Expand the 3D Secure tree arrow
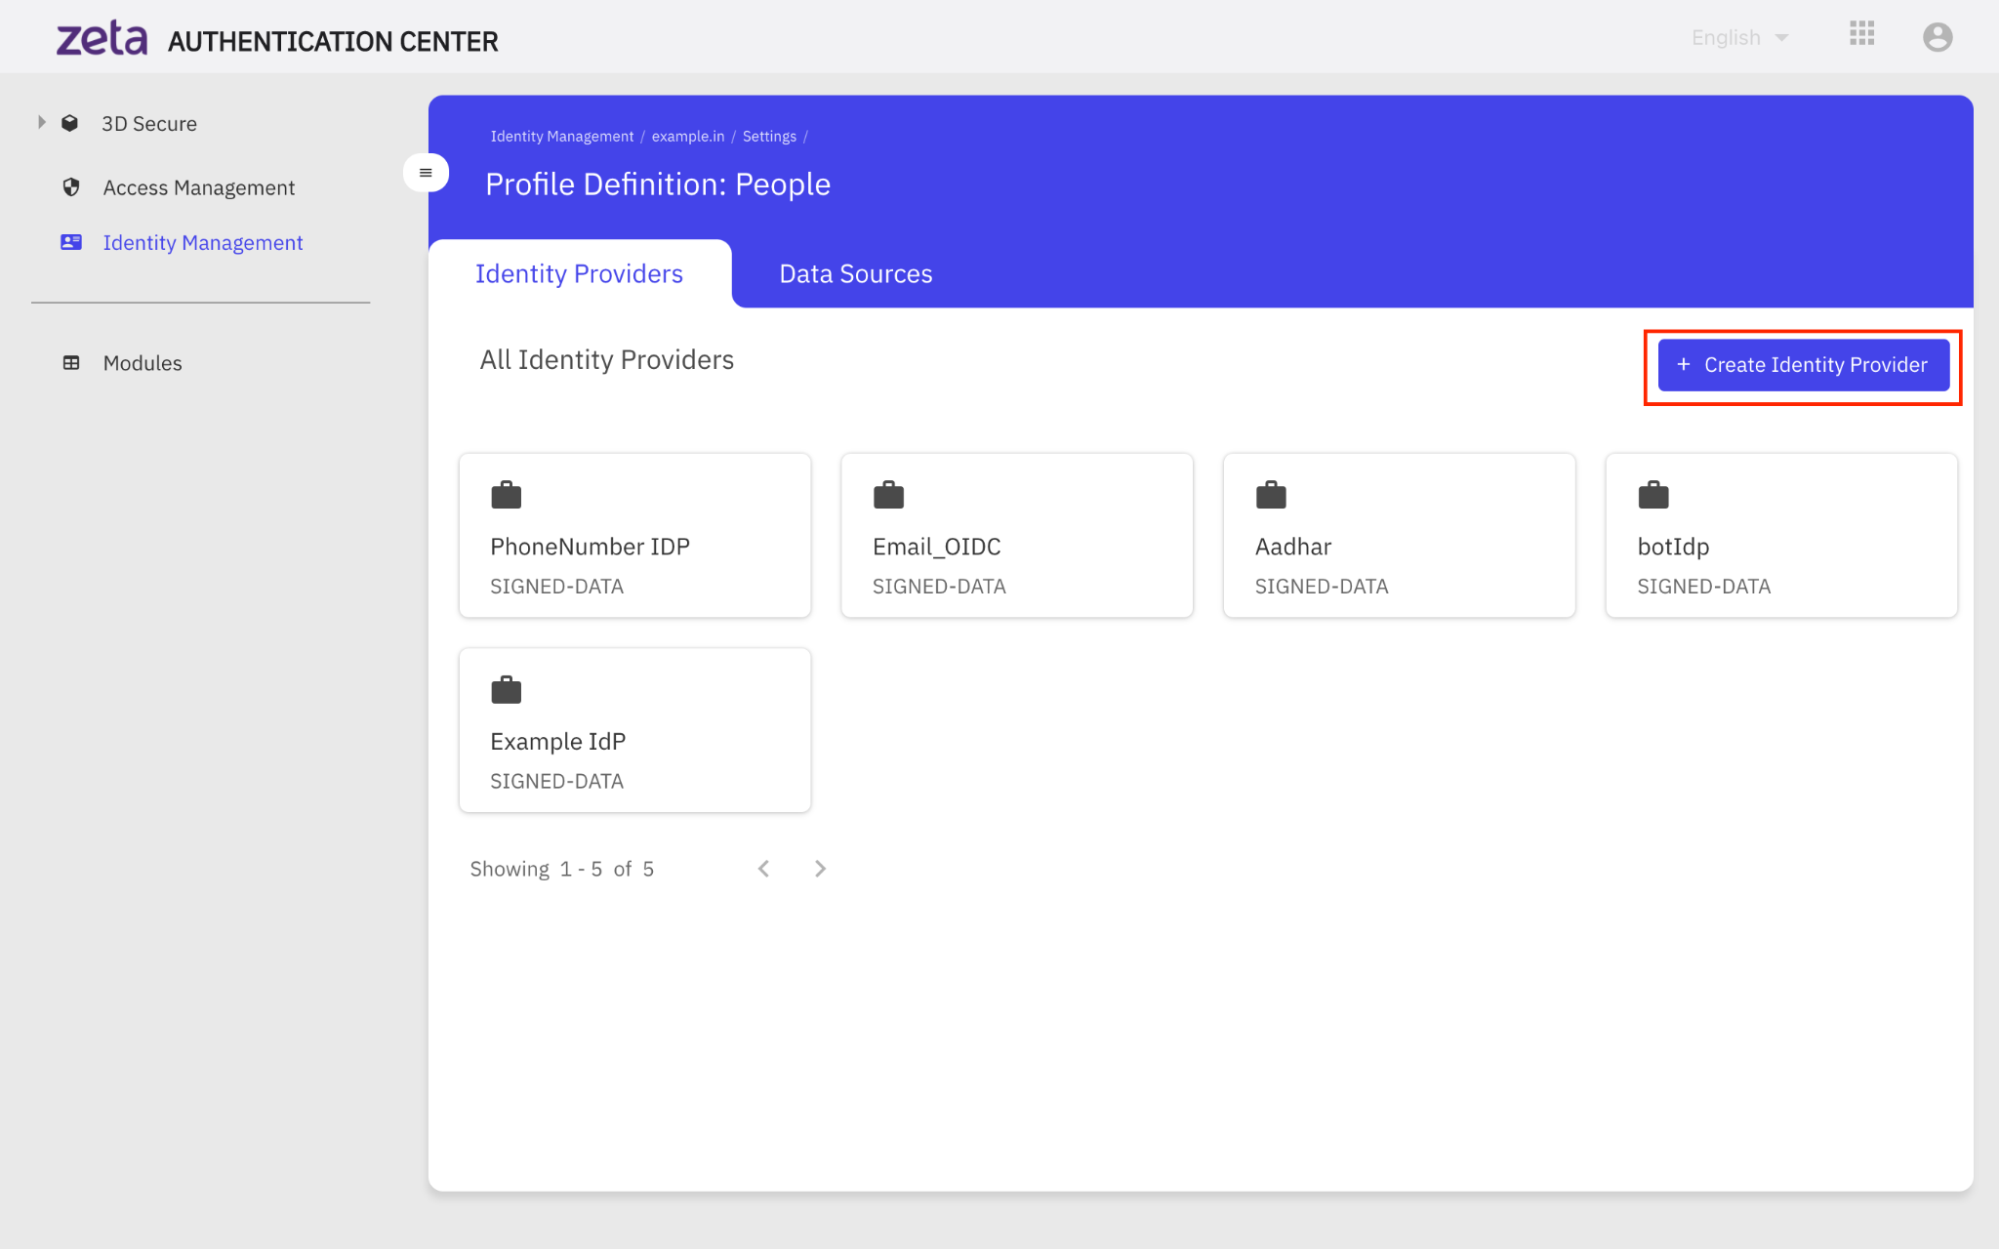 41,122
